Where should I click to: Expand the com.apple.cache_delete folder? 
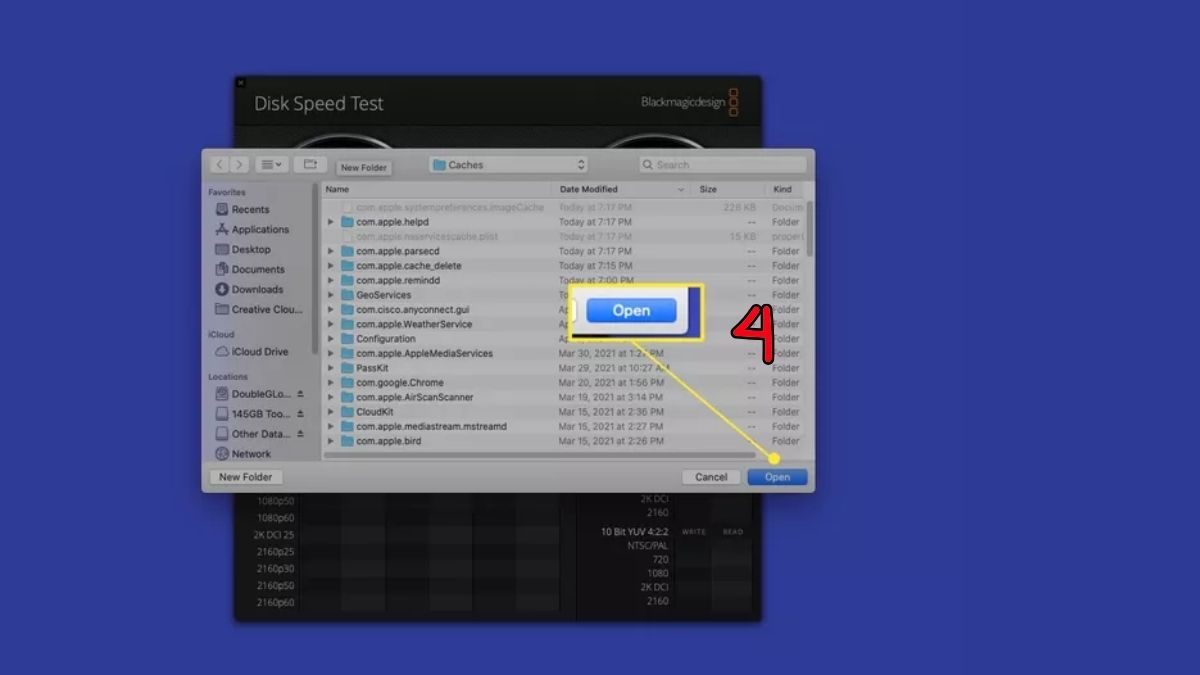pos(331,266)
